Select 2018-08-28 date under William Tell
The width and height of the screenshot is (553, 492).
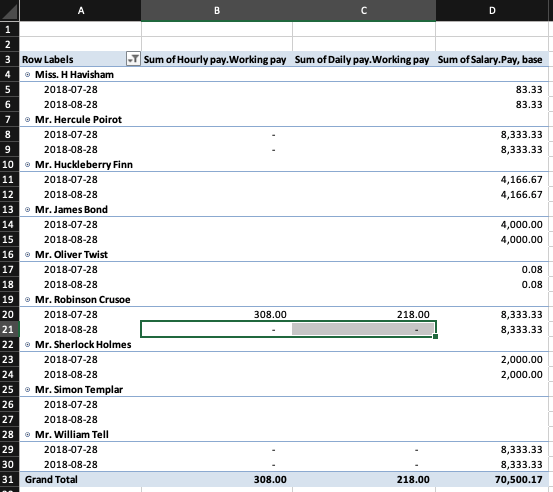click(x=71, y=464)
